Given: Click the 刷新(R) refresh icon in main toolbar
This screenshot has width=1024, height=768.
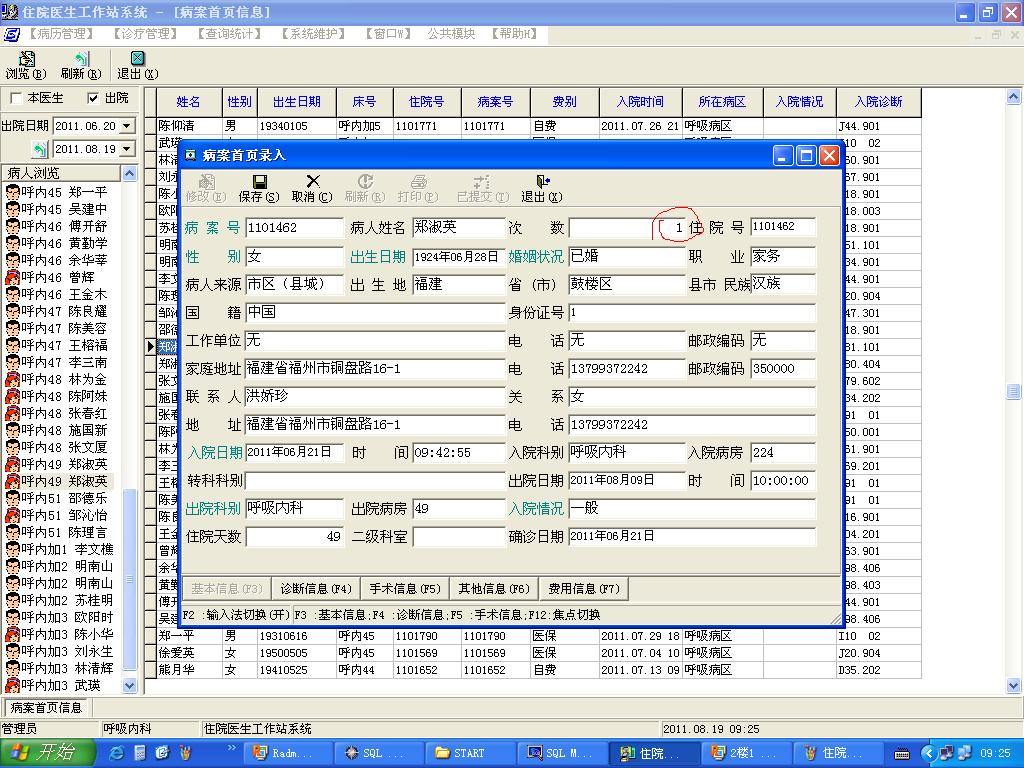Looking at the screenshot, I should [x=81, y=65].
